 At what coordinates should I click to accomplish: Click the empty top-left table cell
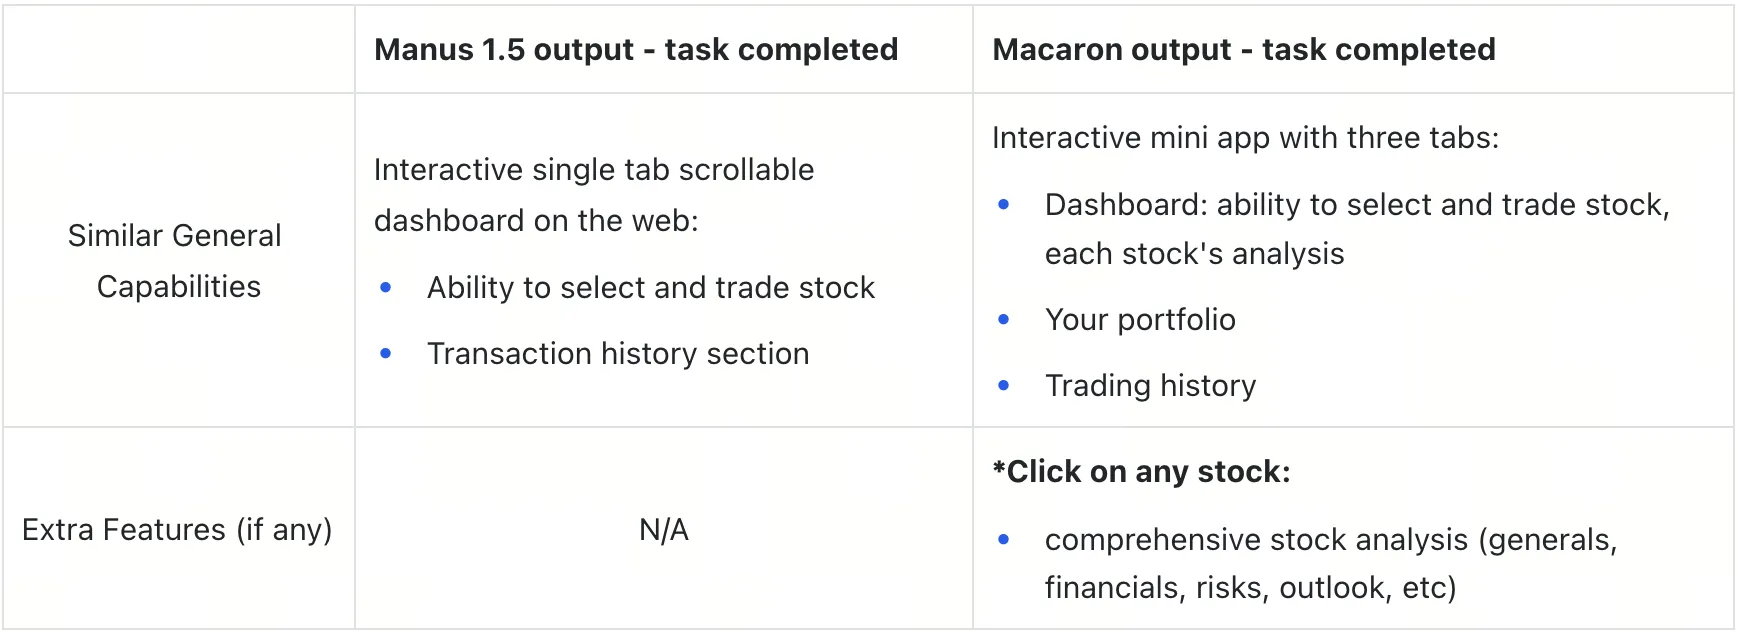point(178,50)
